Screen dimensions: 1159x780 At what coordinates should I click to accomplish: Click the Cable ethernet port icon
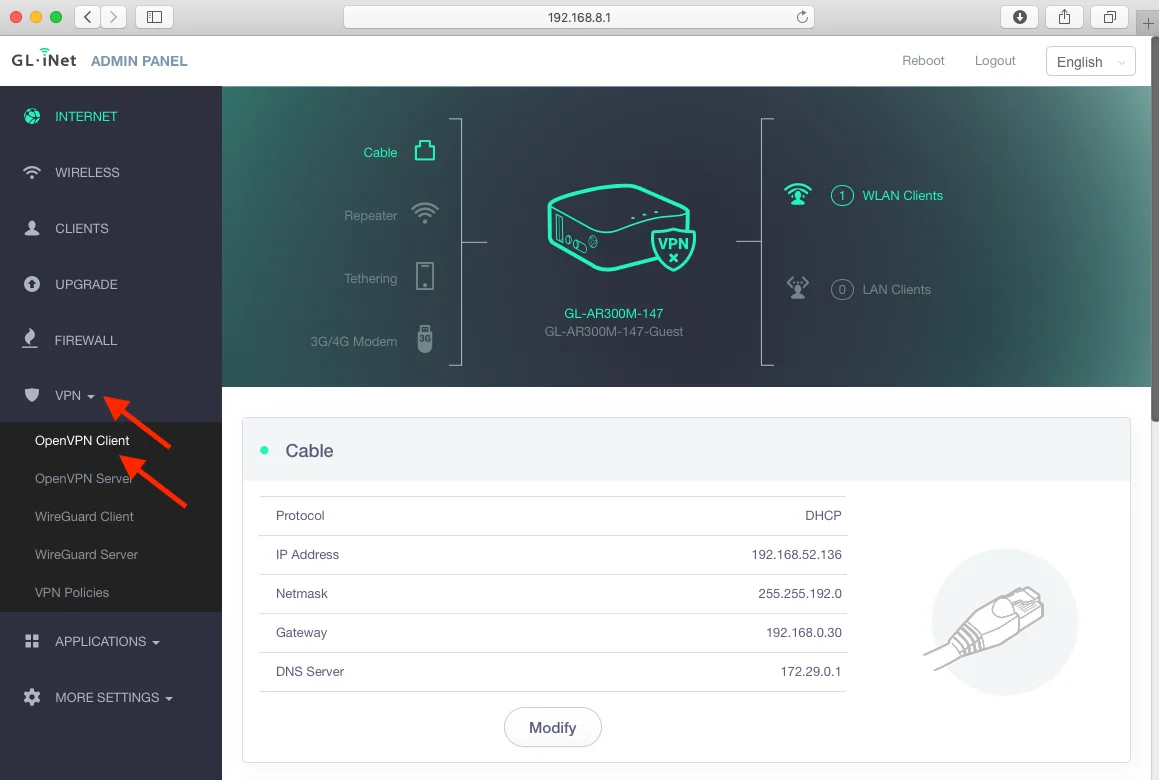coord(425,152)
